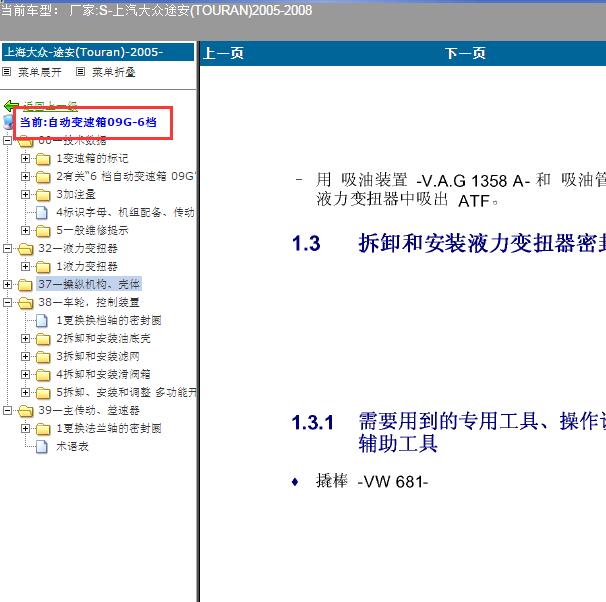The height and width of the screenshot is (602, 606).
Task: Click the green back arrow icon
Action: [11, 105]
